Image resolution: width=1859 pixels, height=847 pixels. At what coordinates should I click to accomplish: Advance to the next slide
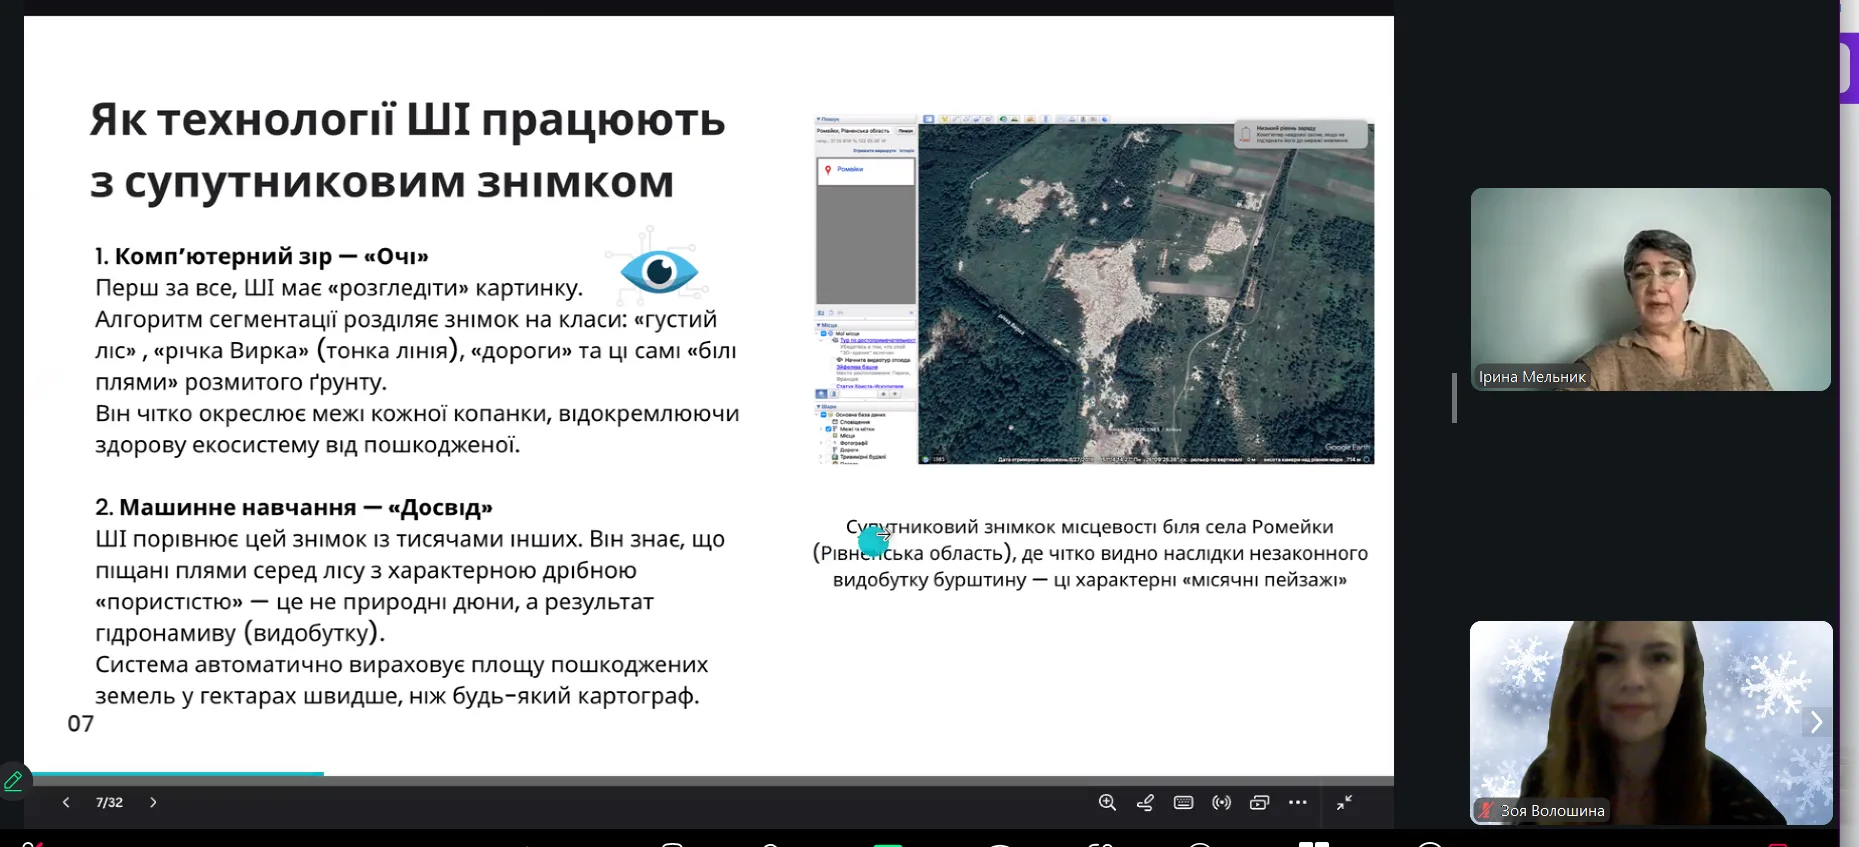coord(153,802)
